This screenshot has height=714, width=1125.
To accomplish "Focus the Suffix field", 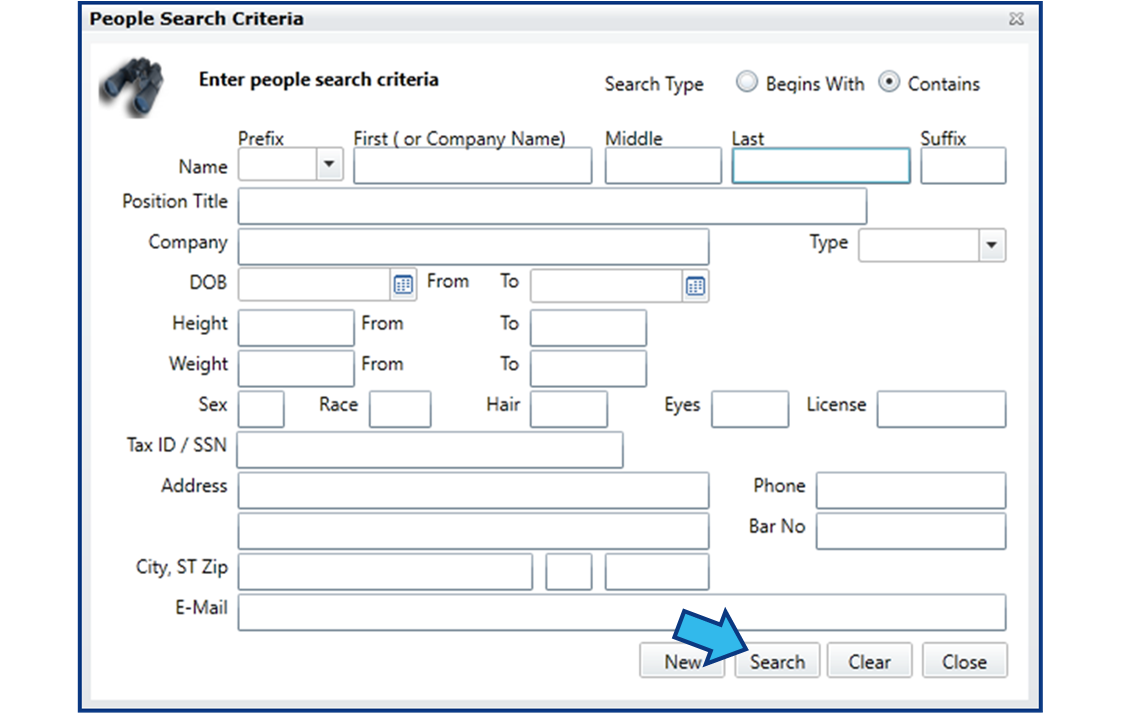I will click(963, 166).
